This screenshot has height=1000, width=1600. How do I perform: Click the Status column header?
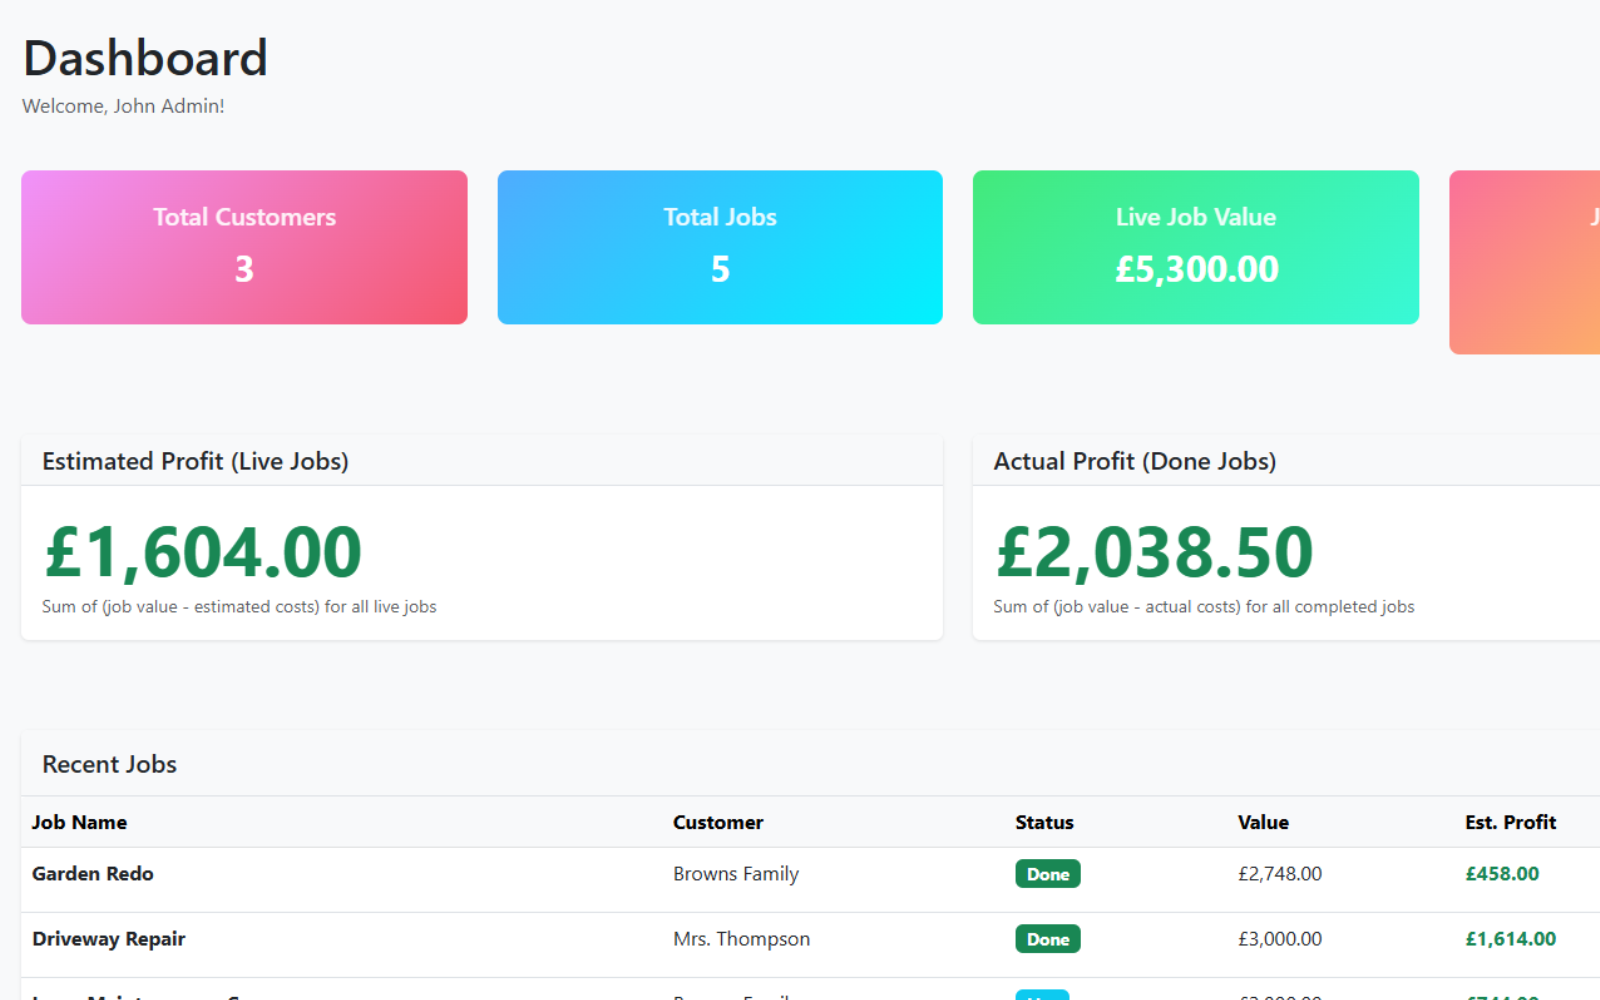coord(1044,822)
